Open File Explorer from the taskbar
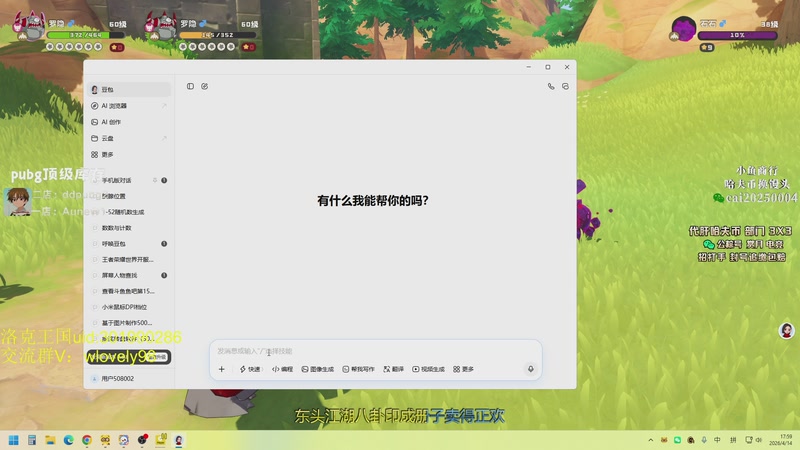The image size is (800, 450). click(x=50, y=440)
